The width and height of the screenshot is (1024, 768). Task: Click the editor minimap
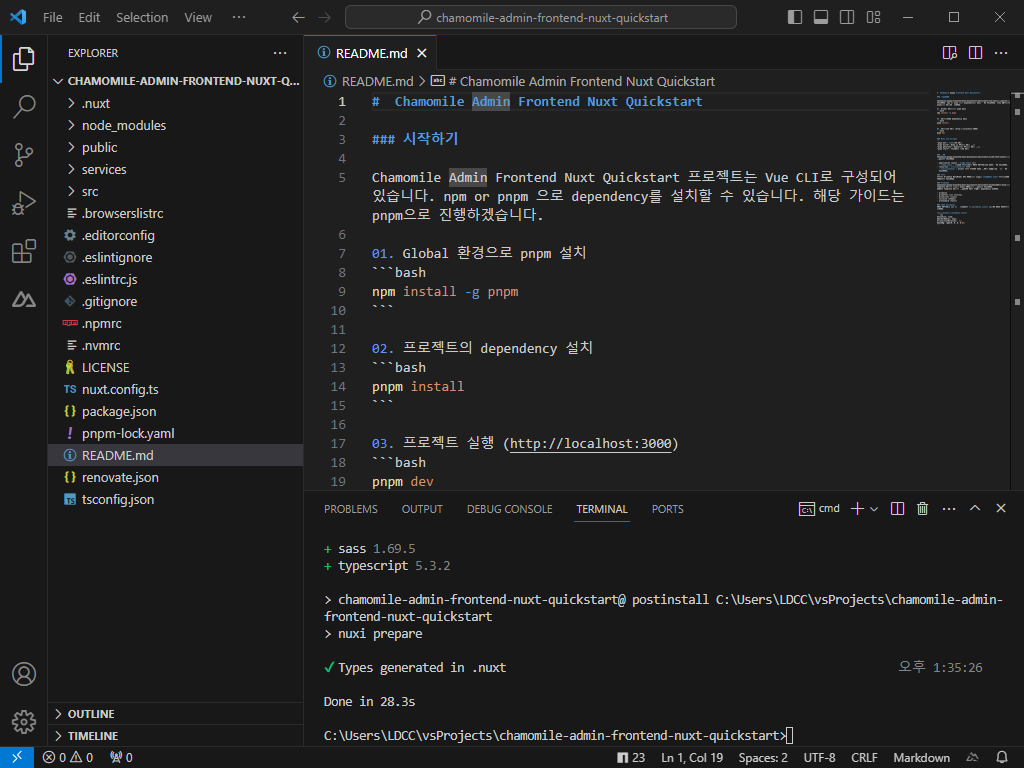tap(972, 159)
